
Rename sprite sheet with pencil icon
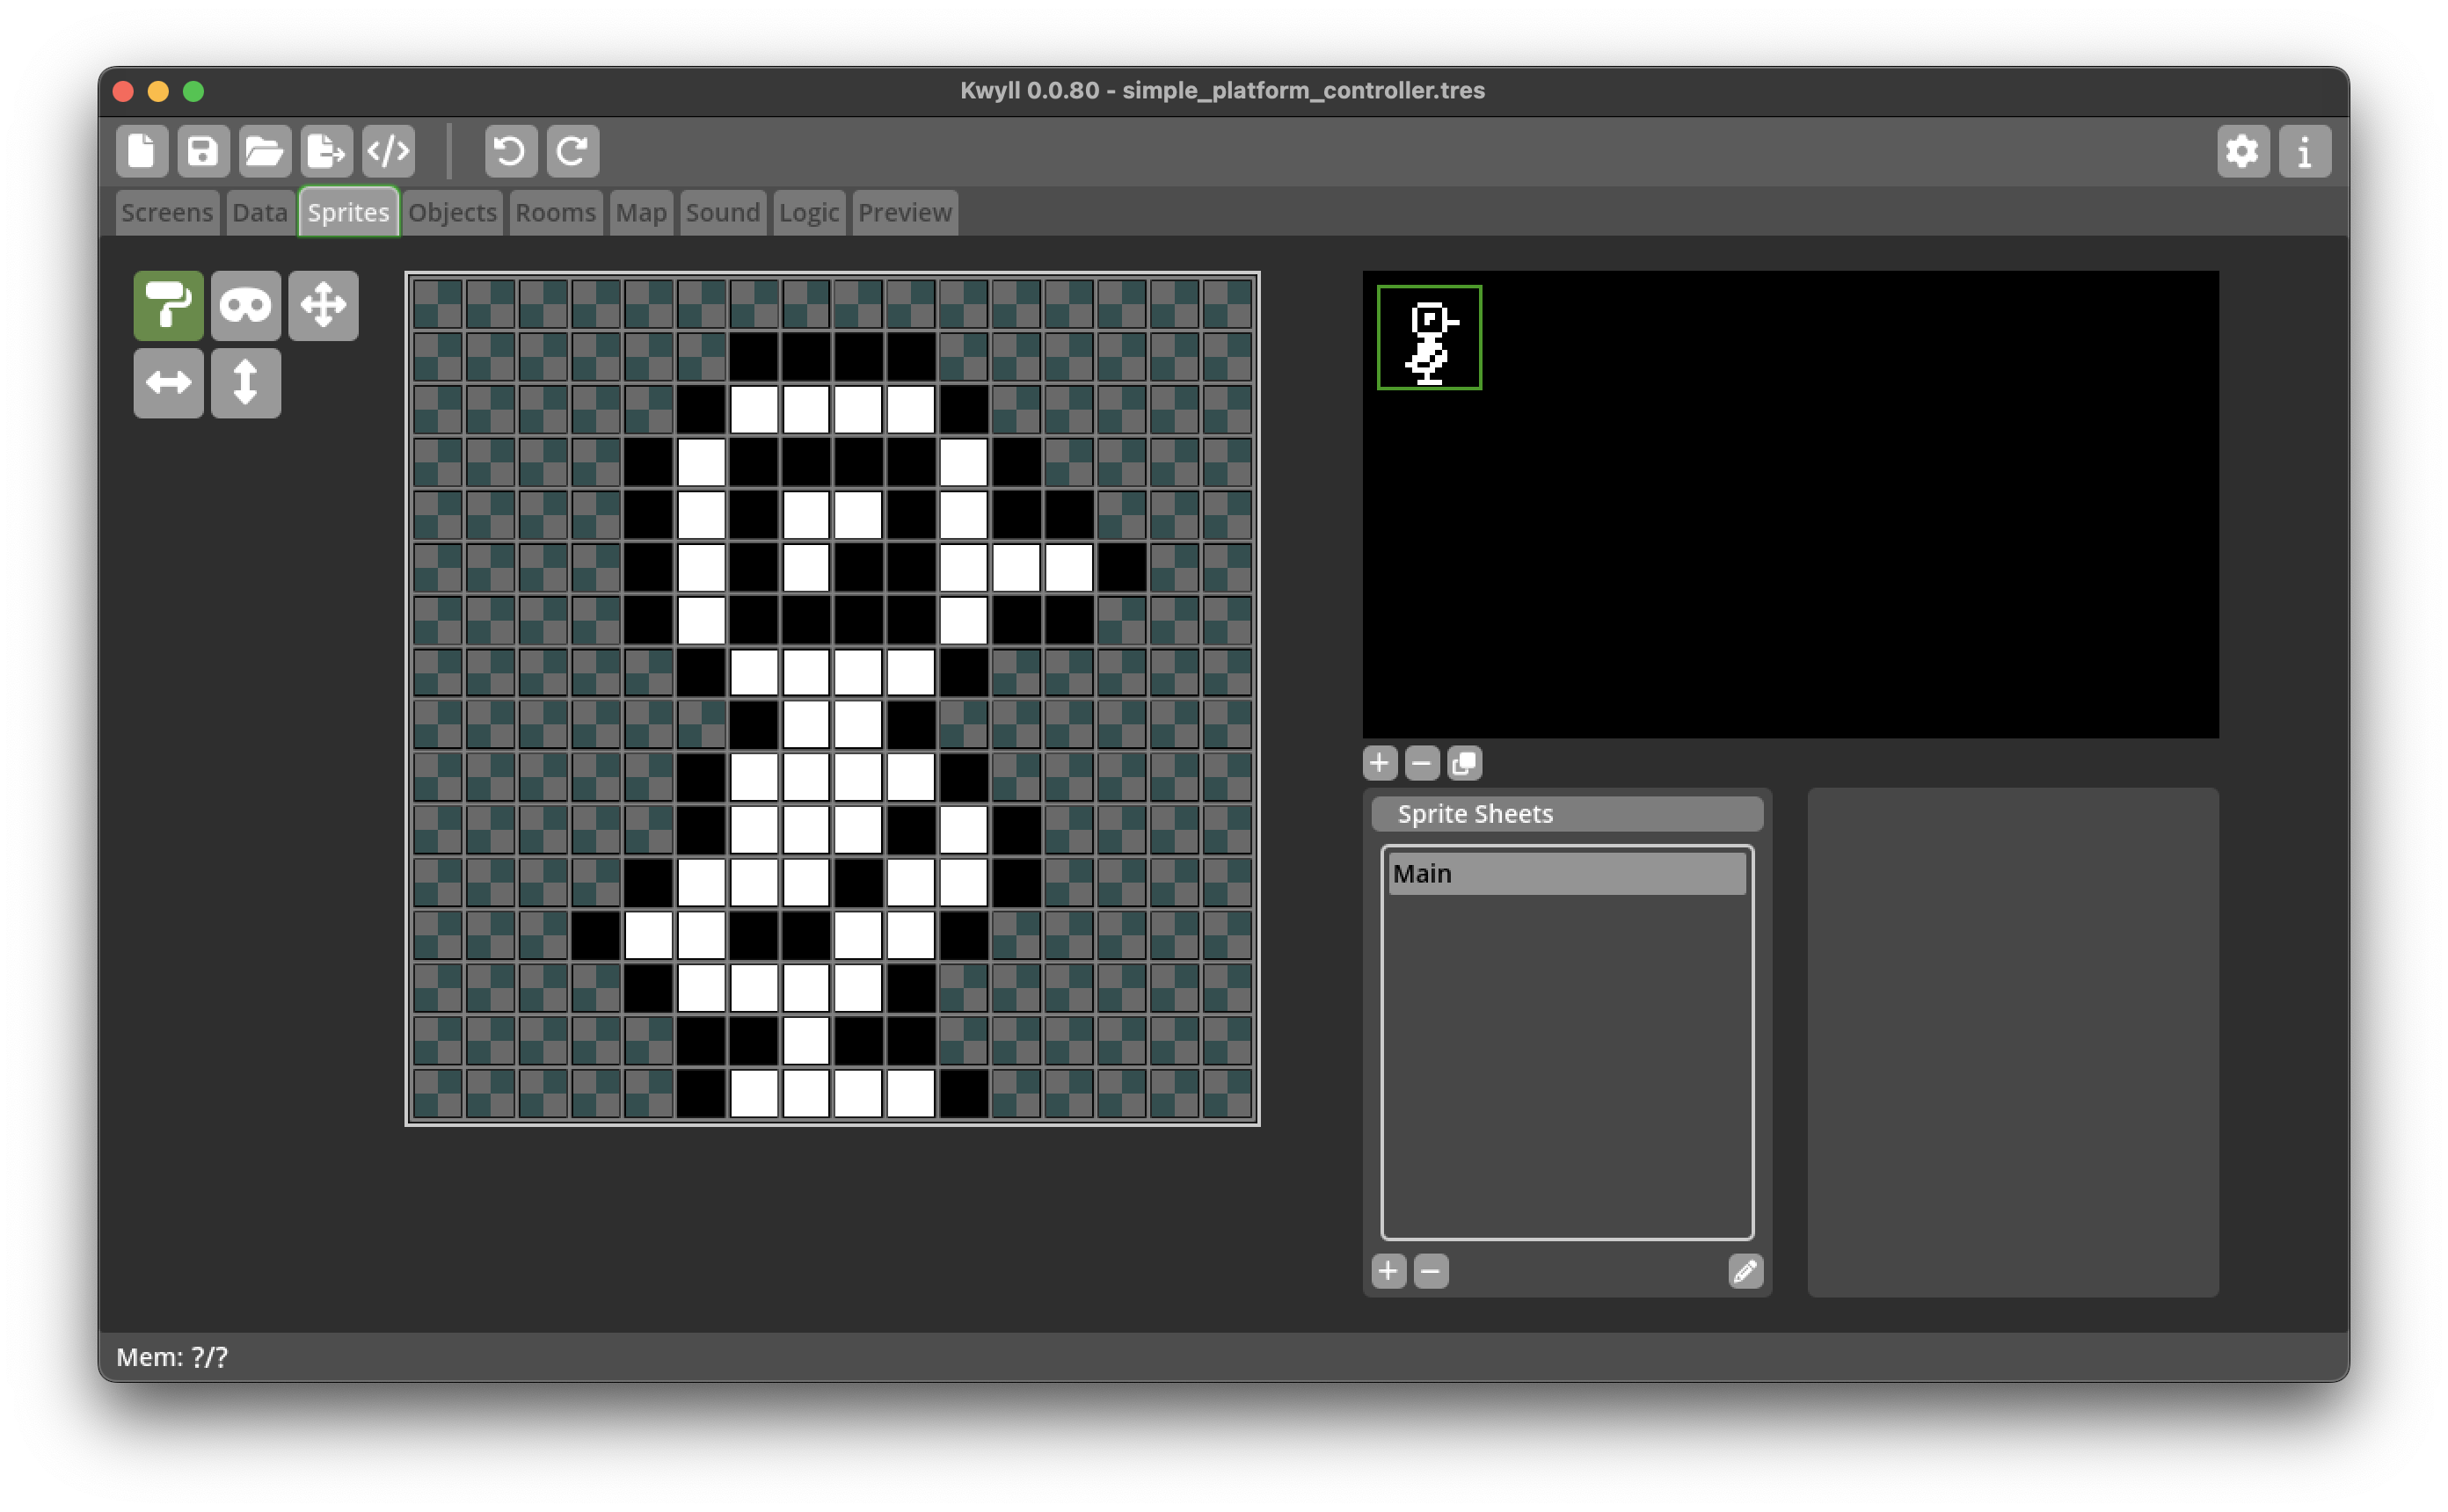(1745, 1271)
